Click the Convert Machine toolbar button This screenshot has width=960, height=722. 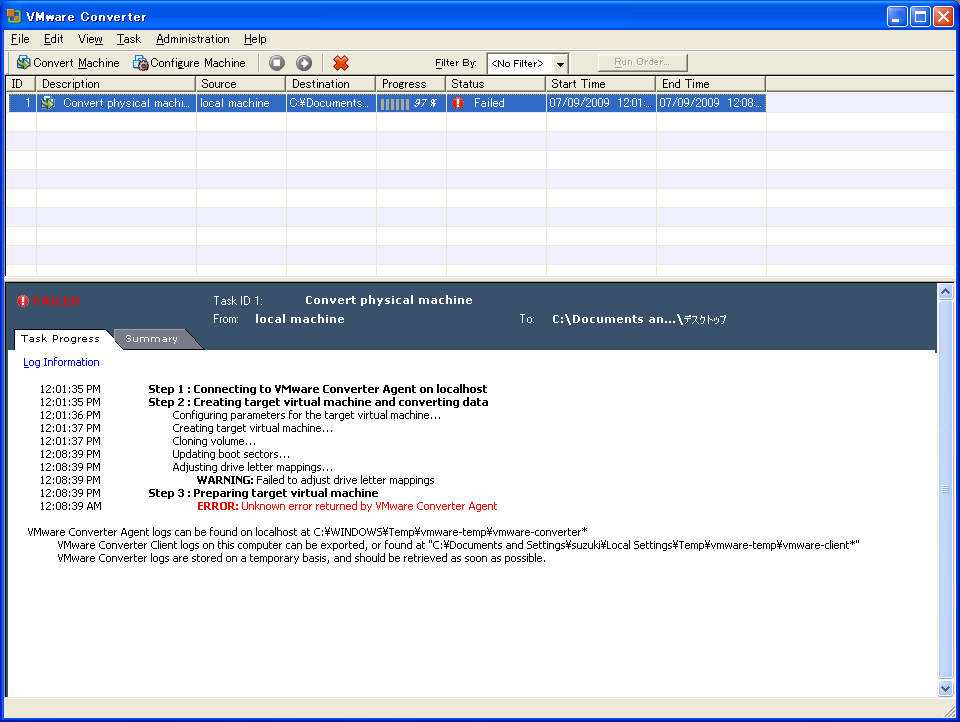click(x=68, y=63)
